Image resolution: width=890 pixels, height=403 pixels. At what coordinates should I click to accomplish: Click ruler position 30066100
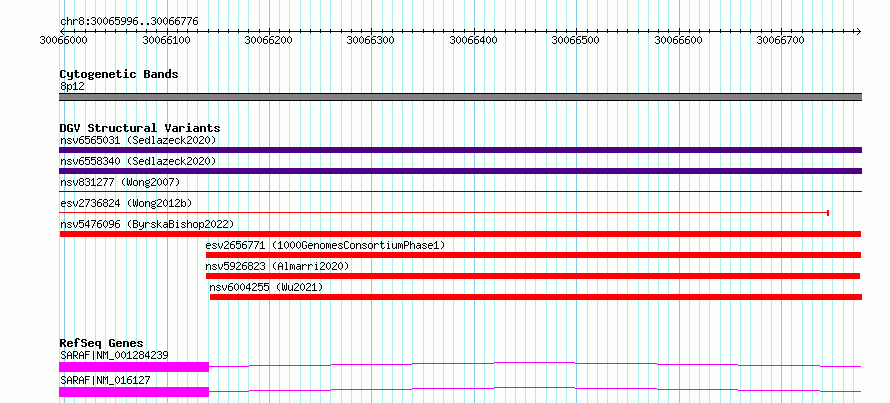(165, 40)
